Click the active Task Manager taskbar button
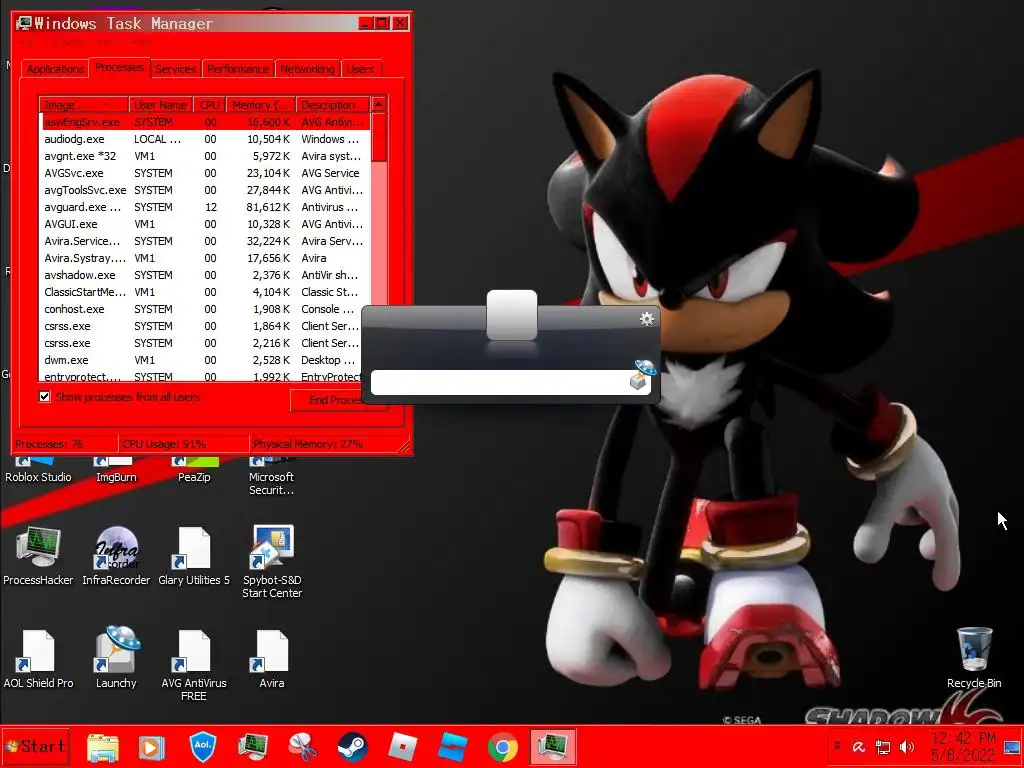Image resolution: width=1024 pixels, height=768 pixels. tap(552, 747)
